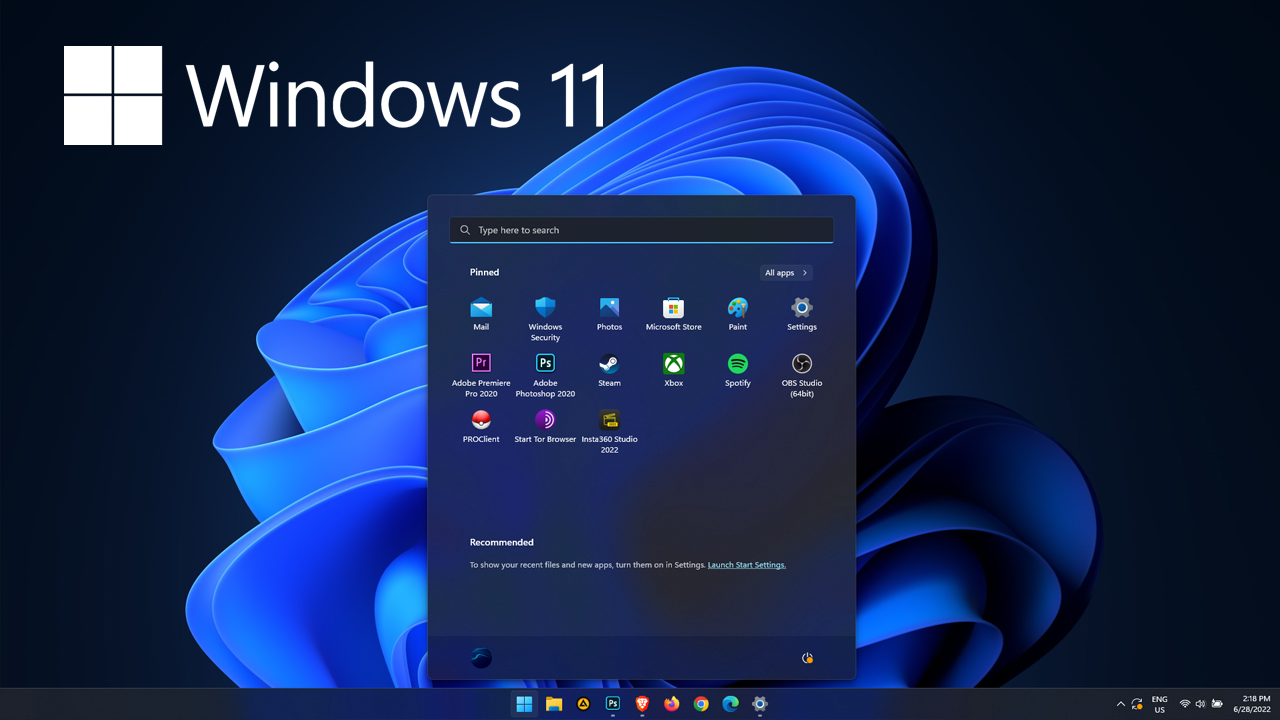Open Microsoft Edge from the taskbar
The image size is (1280, 720).
[x=730, y=704]
